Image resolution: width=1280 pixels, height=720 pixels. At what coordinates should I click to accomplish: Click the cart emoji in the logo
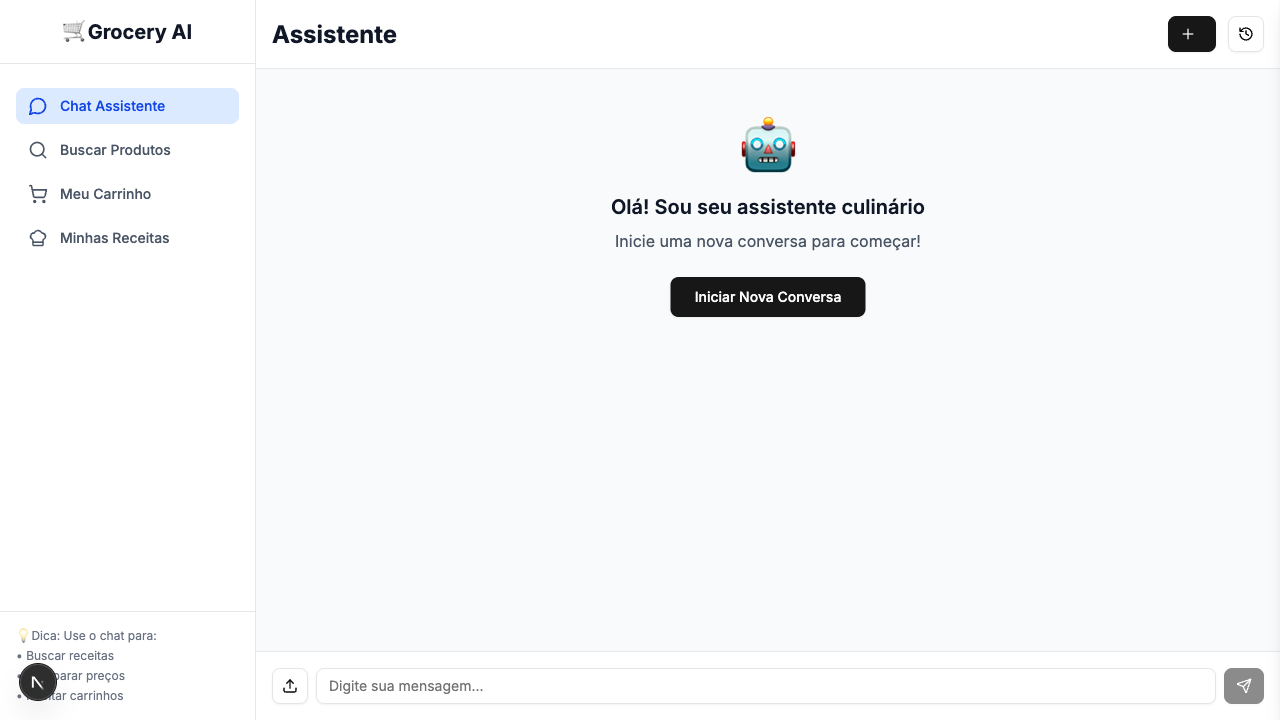pos(74,32)
